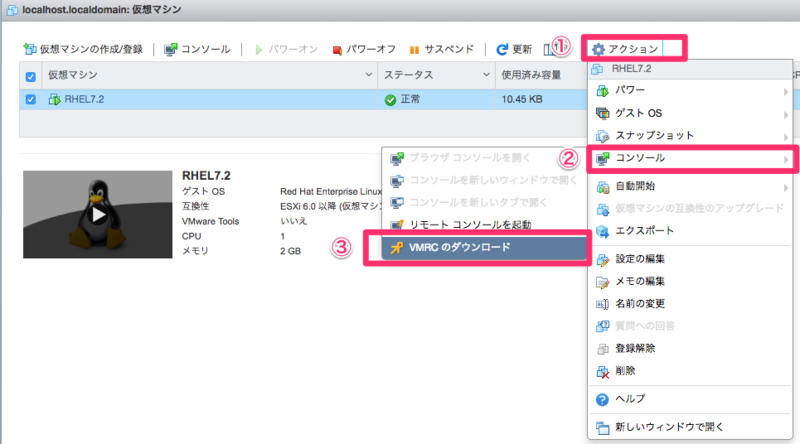
Task: Open the ステータス column dropdown arrow
Action: coord(486,75)
